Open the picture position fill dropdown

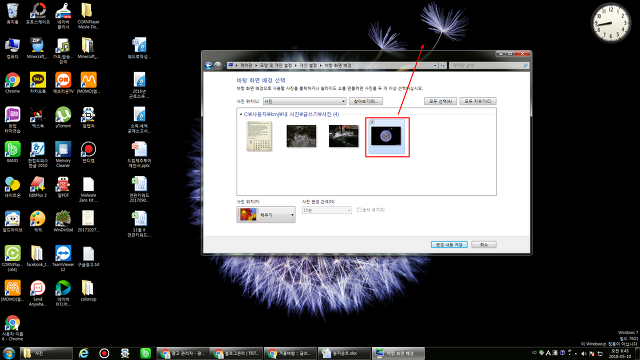tap(266, 215)
